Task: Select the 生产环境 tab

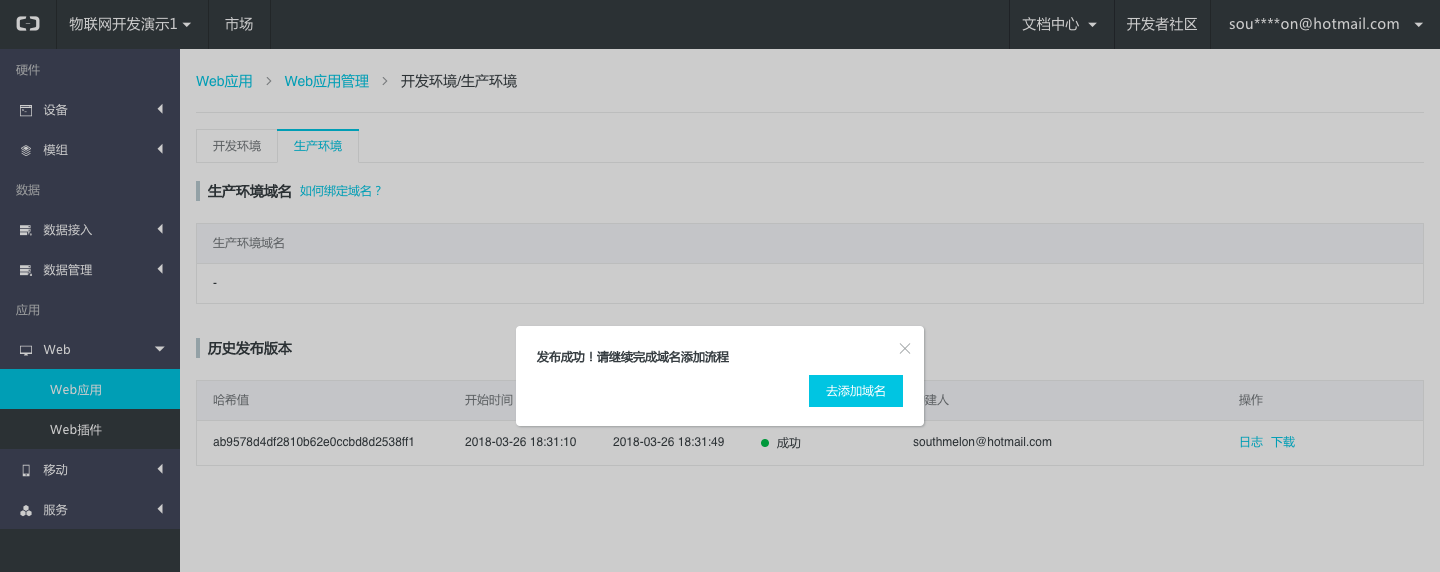Action: [317, 146]
